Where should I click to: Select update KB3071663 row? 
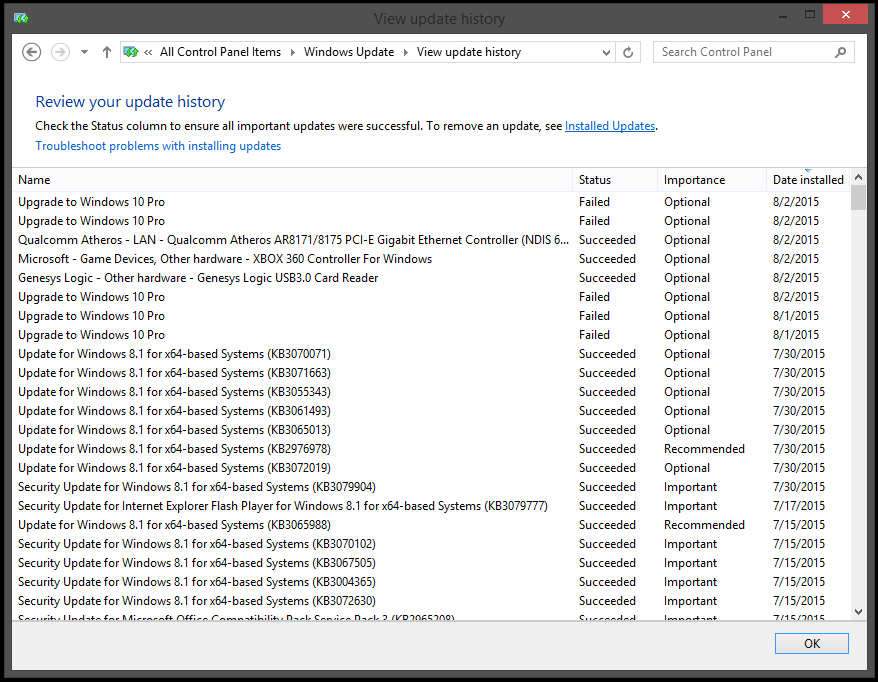point(431,373)
